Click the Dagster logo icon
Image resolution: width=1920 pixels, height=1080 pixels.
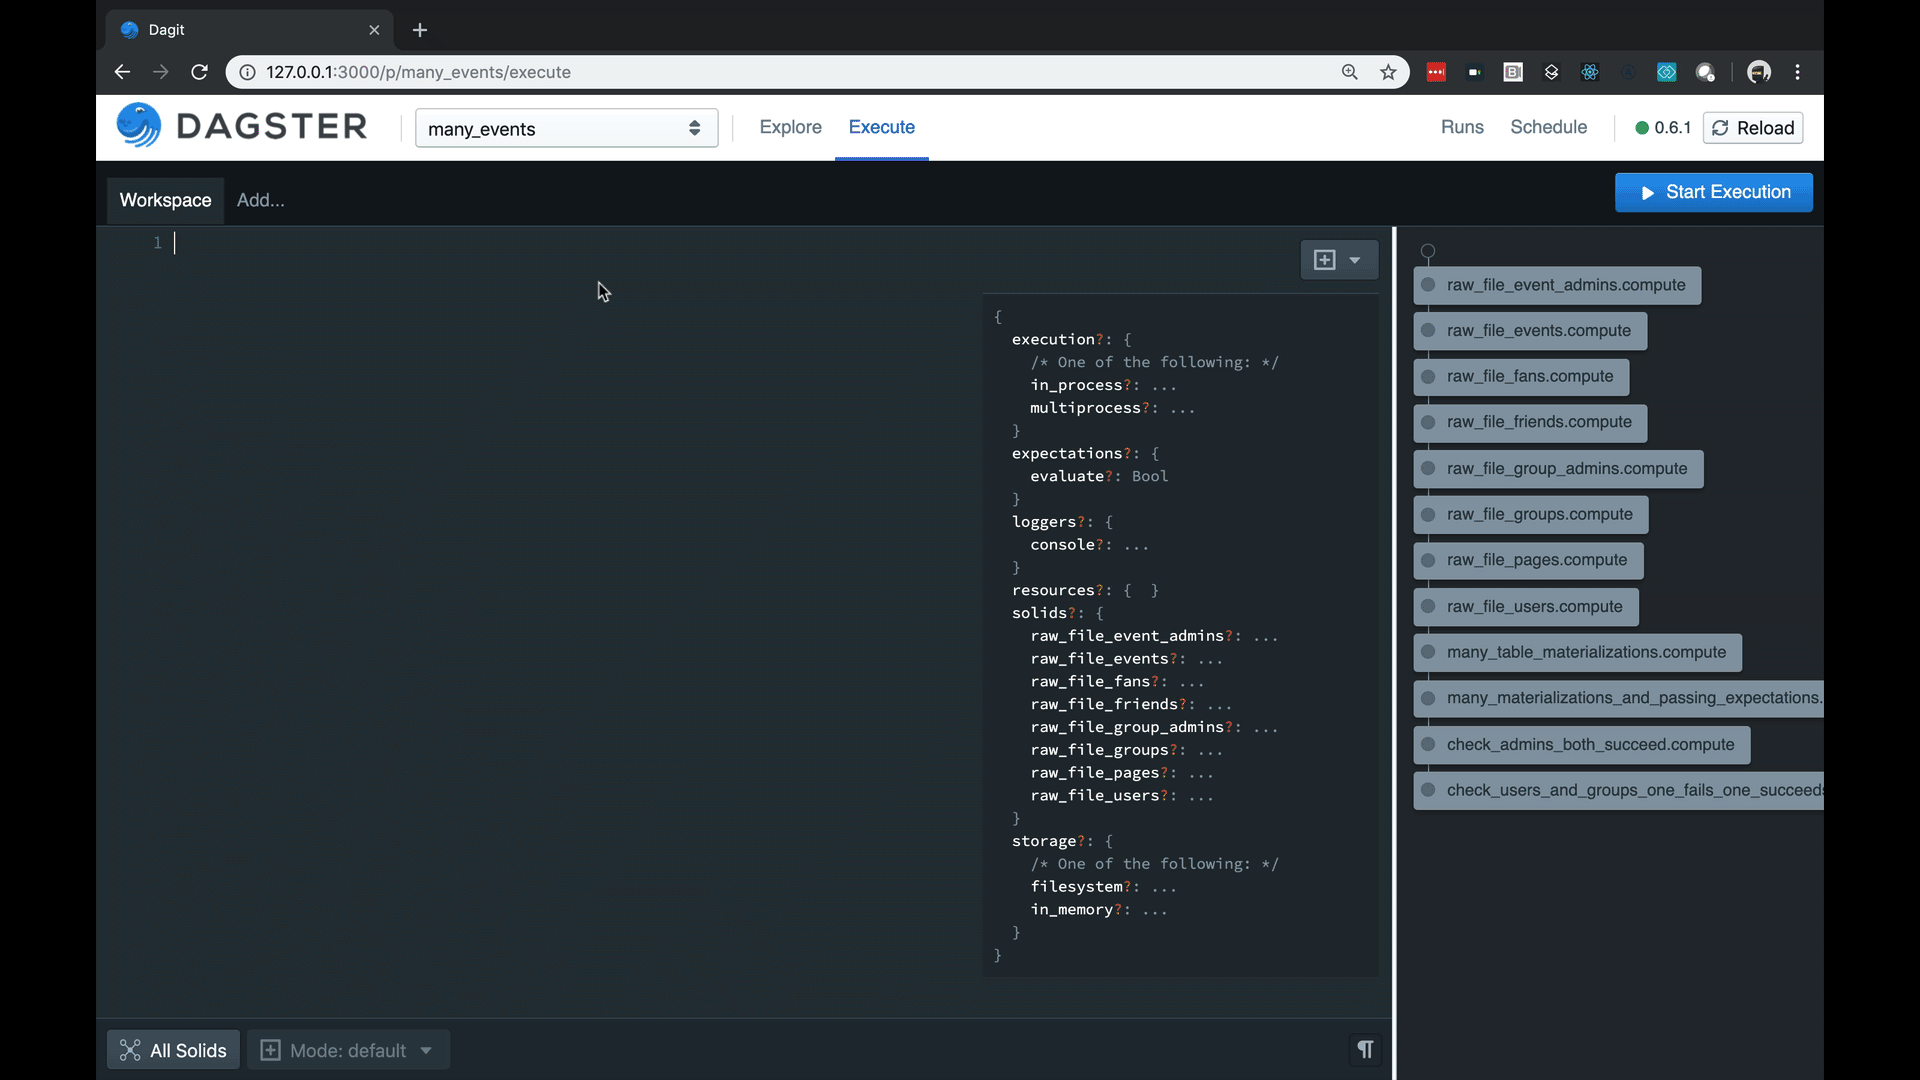[x=139, y=126]
